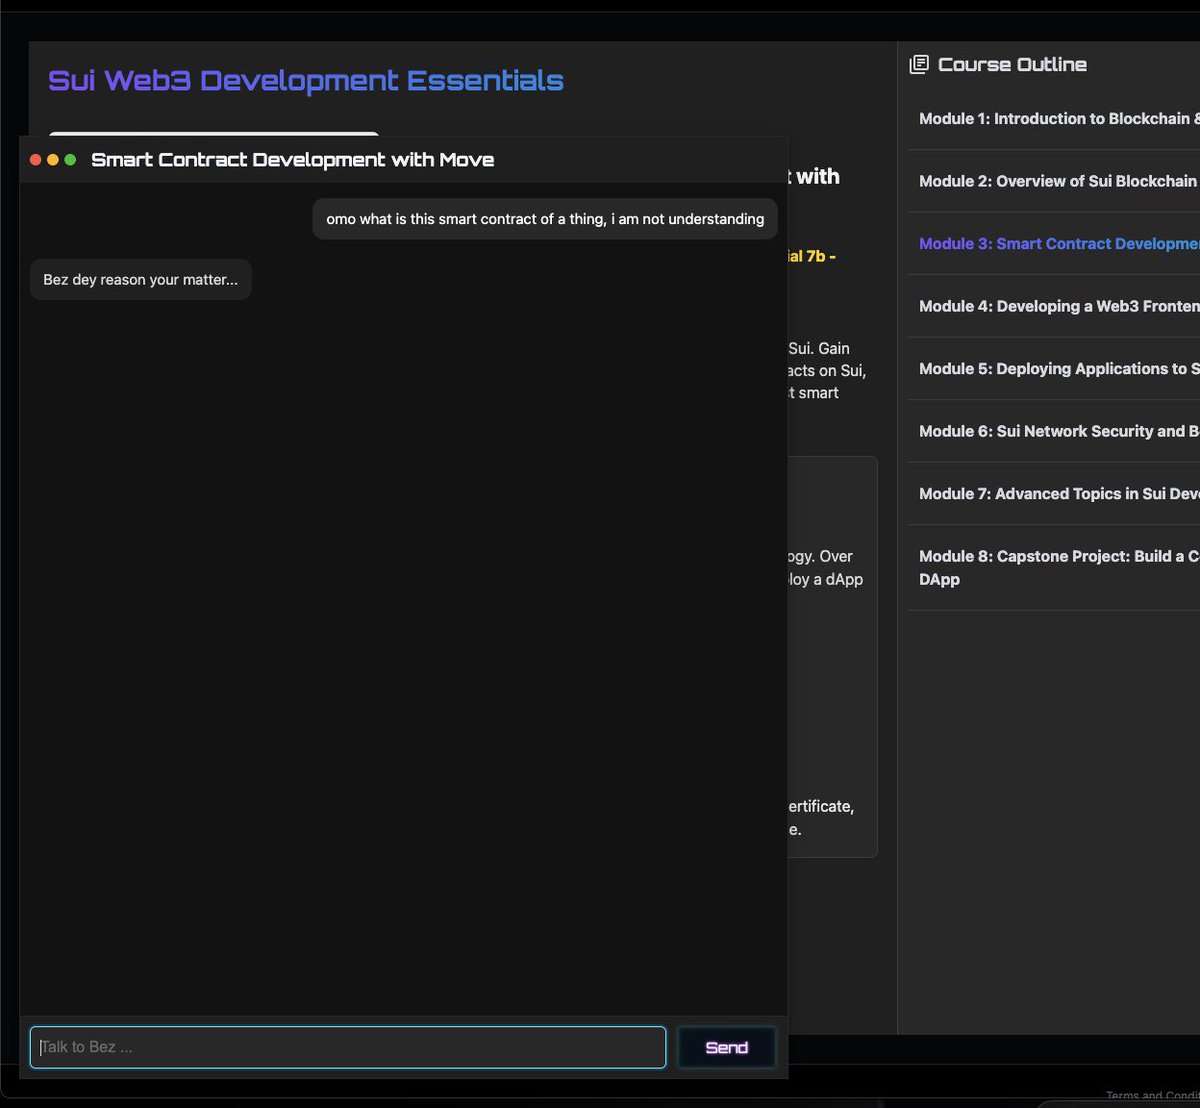Send the chat message
Viewport: 1200px width, 1108px height.
click(x=726, y=1047)
